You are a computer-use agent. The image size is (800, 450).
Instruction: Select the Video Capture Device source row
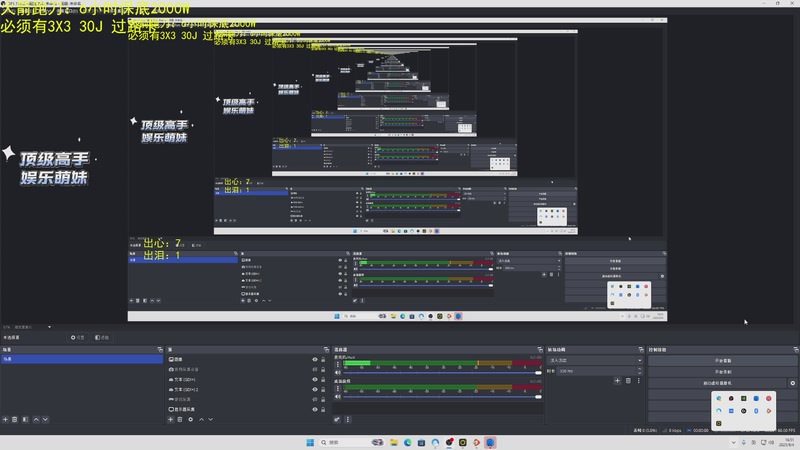(x=248, y=369)
